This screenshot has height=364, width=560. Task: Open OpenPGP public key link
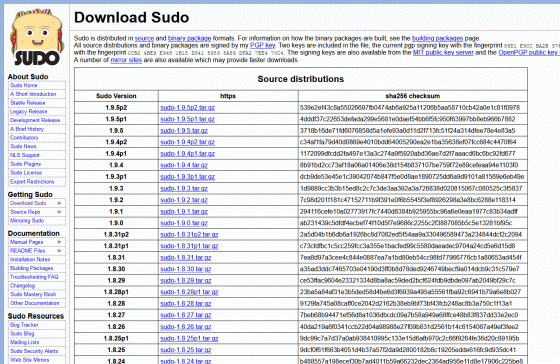pos(528,53)
